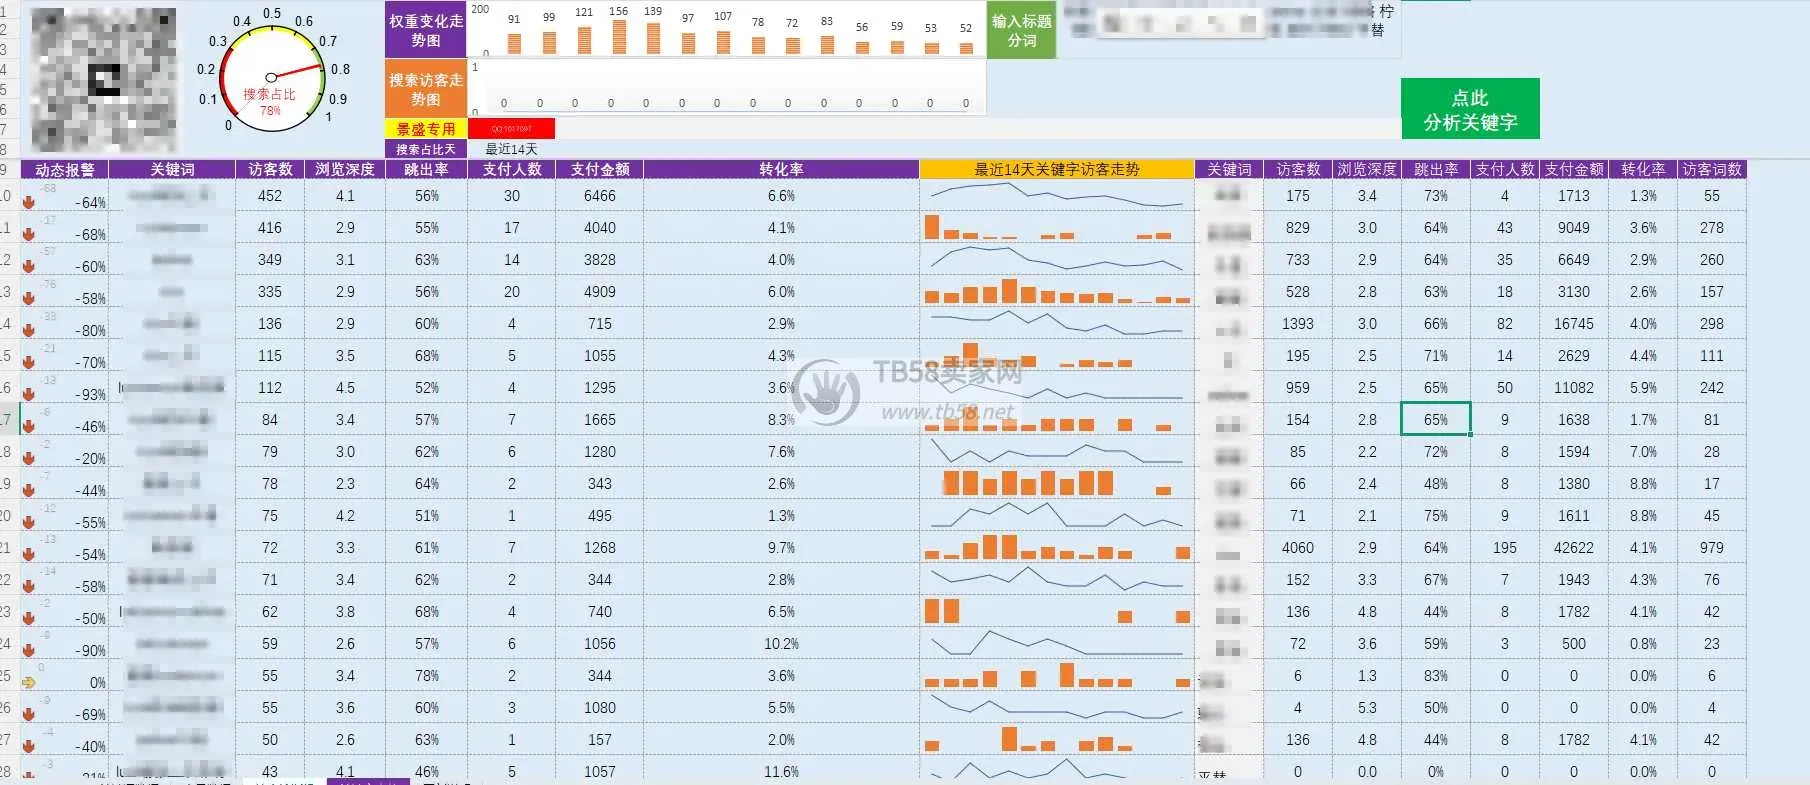1810x785 pixels.
Task: Click the 输入标题分词 green button
Action: pos(1021,30)
